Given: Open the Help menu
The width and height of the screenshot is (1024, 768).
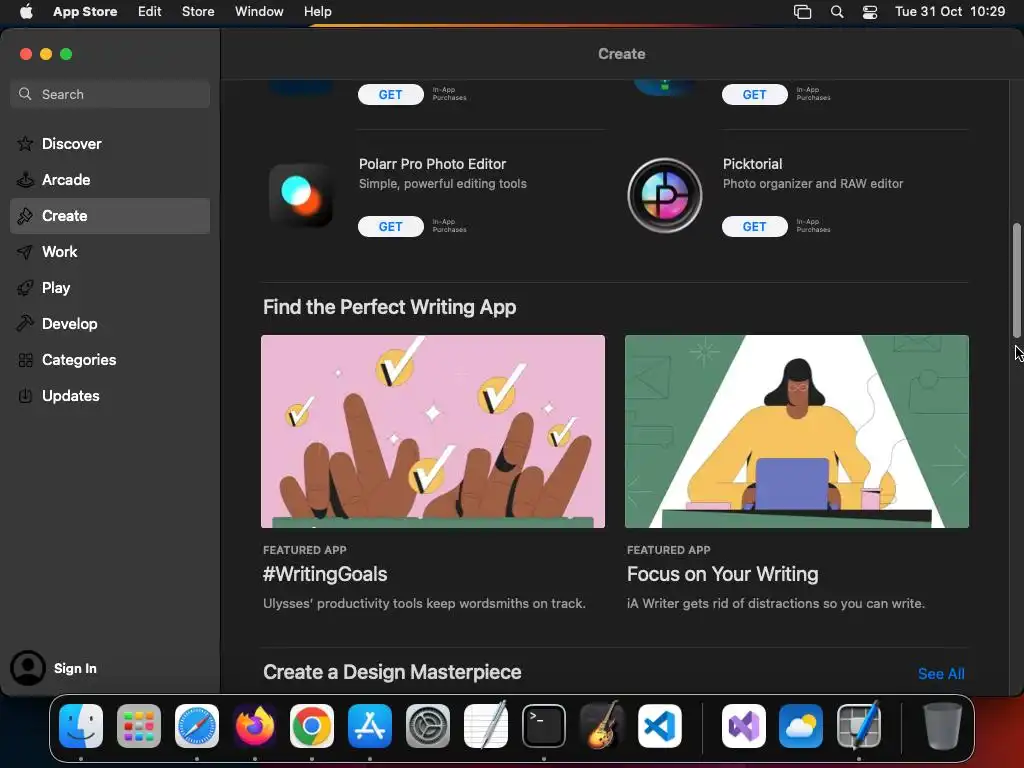Looking at the screenshot, I should (317, 12).
